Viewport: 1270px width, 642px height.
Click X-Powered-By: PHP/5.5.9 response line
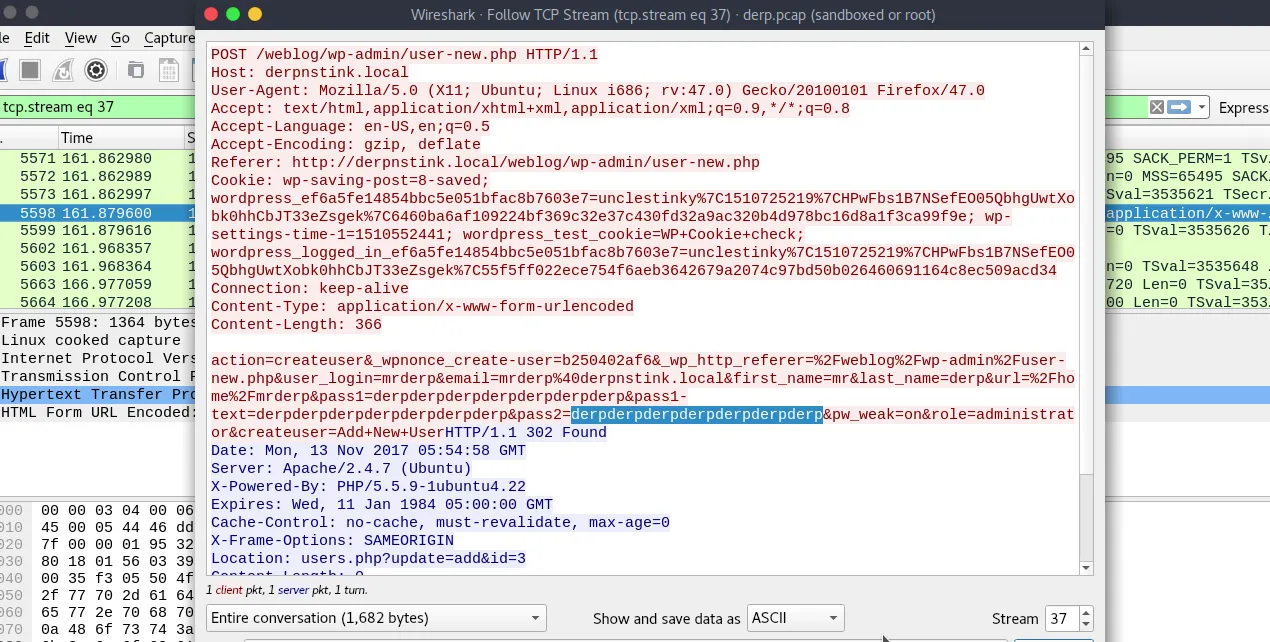368,486
